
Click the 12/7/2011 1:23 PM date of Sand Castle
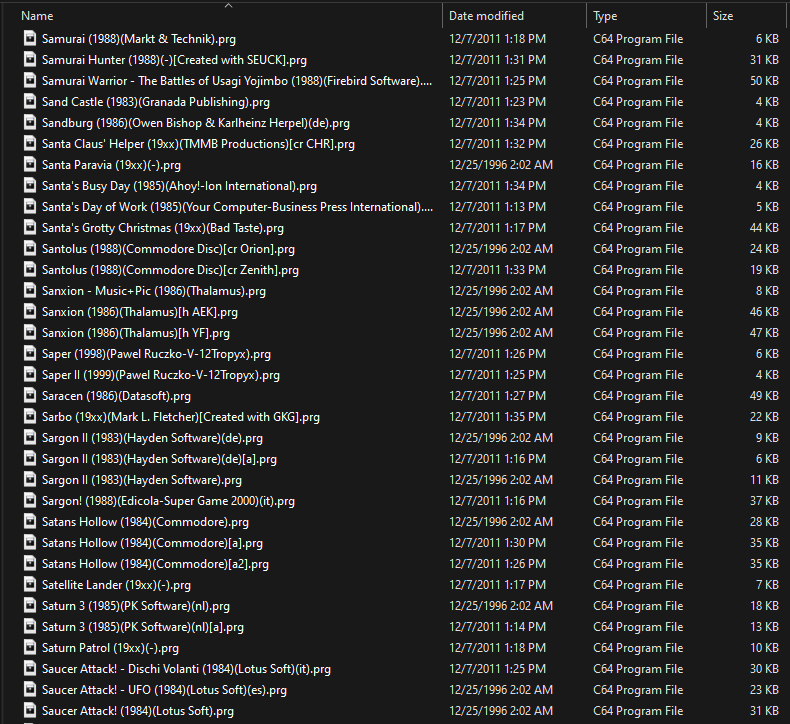(497, 102)
